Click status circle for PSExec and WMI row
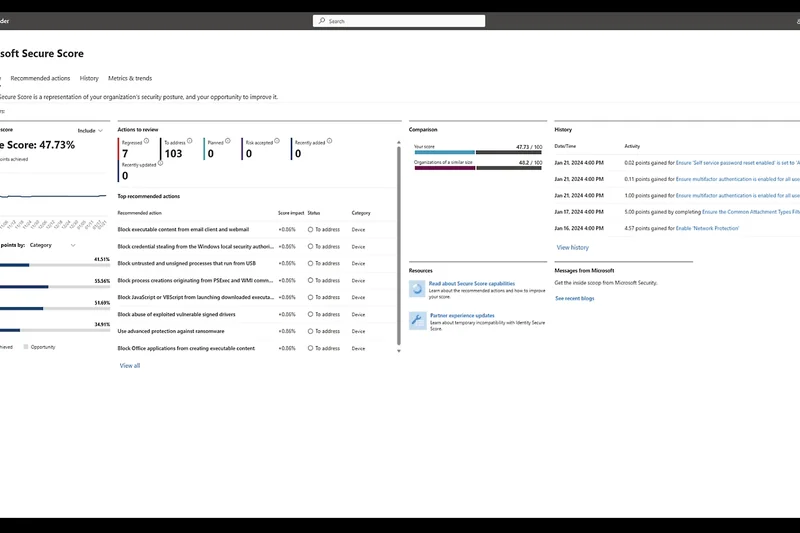The width and height of the screenshot is (800, 533). 310,281
